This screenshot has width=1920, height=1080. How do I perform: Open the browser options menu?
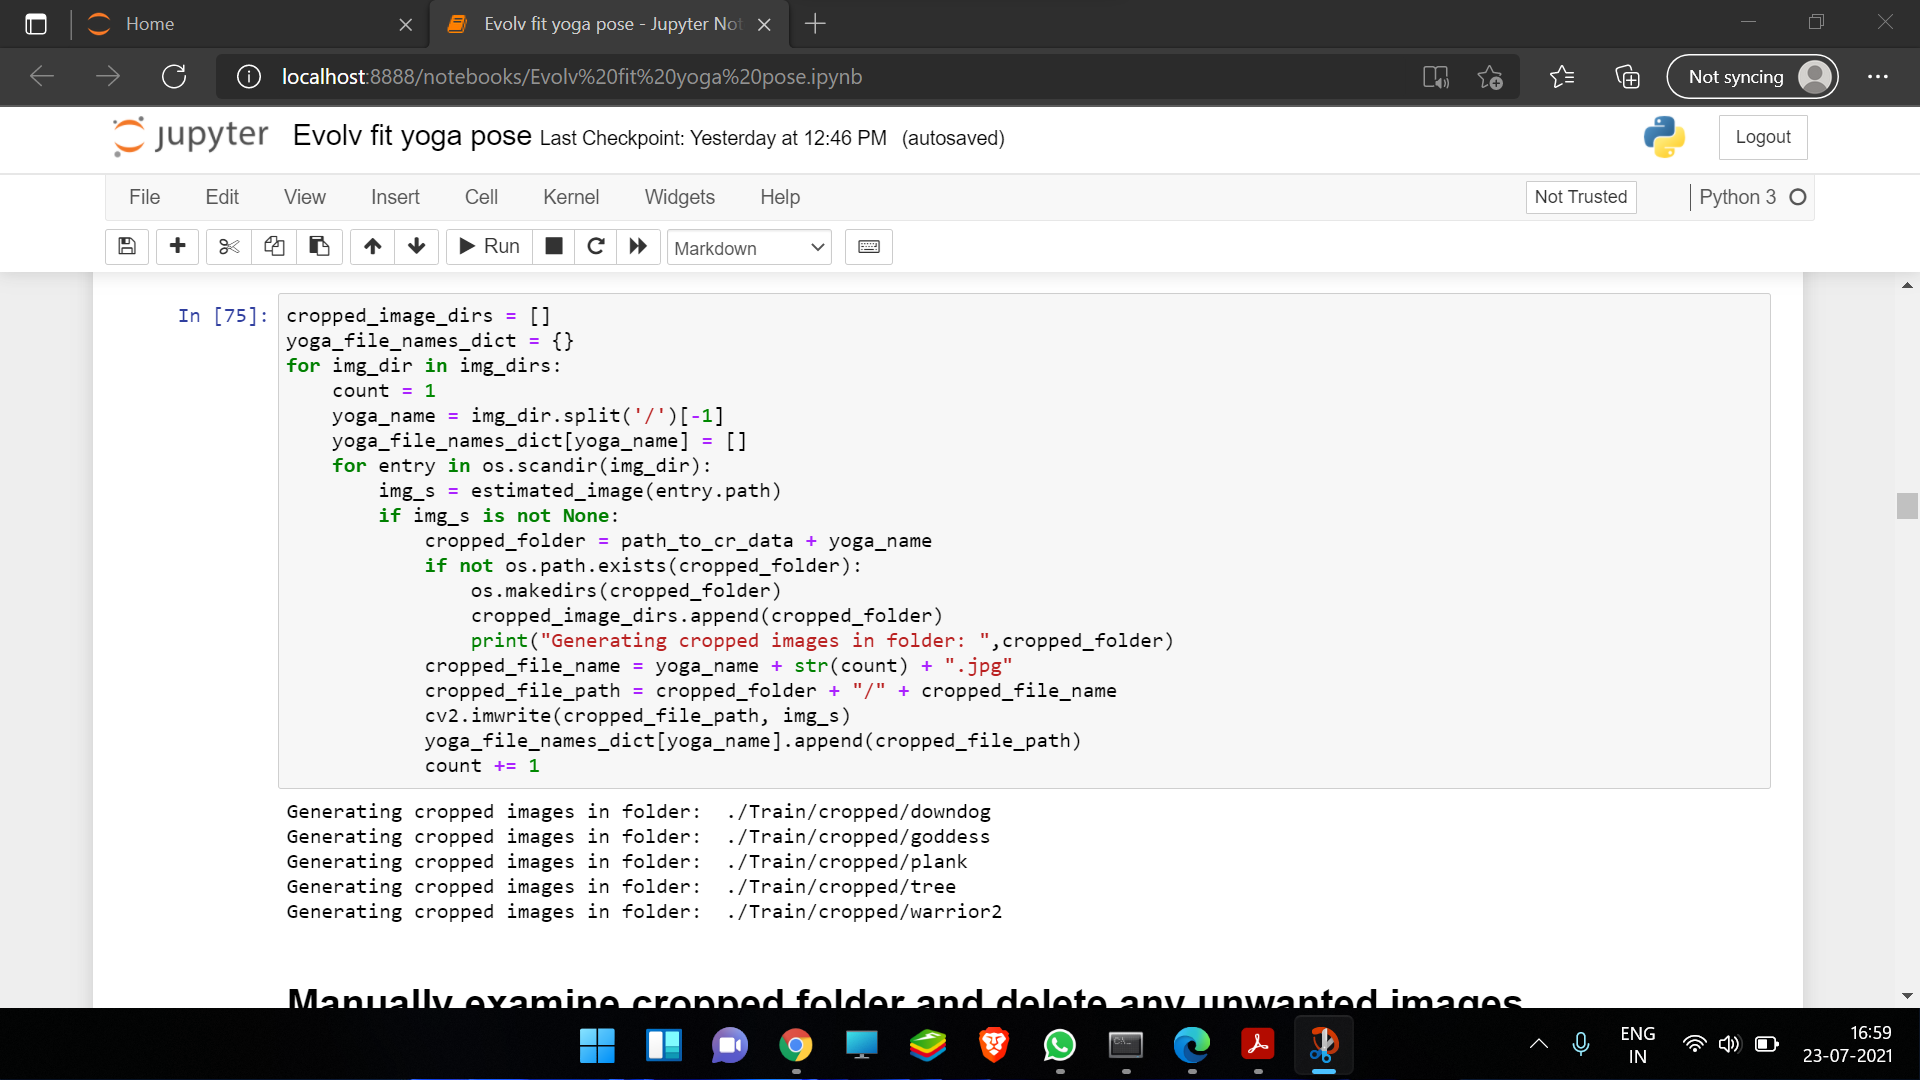click(1880, 76)
